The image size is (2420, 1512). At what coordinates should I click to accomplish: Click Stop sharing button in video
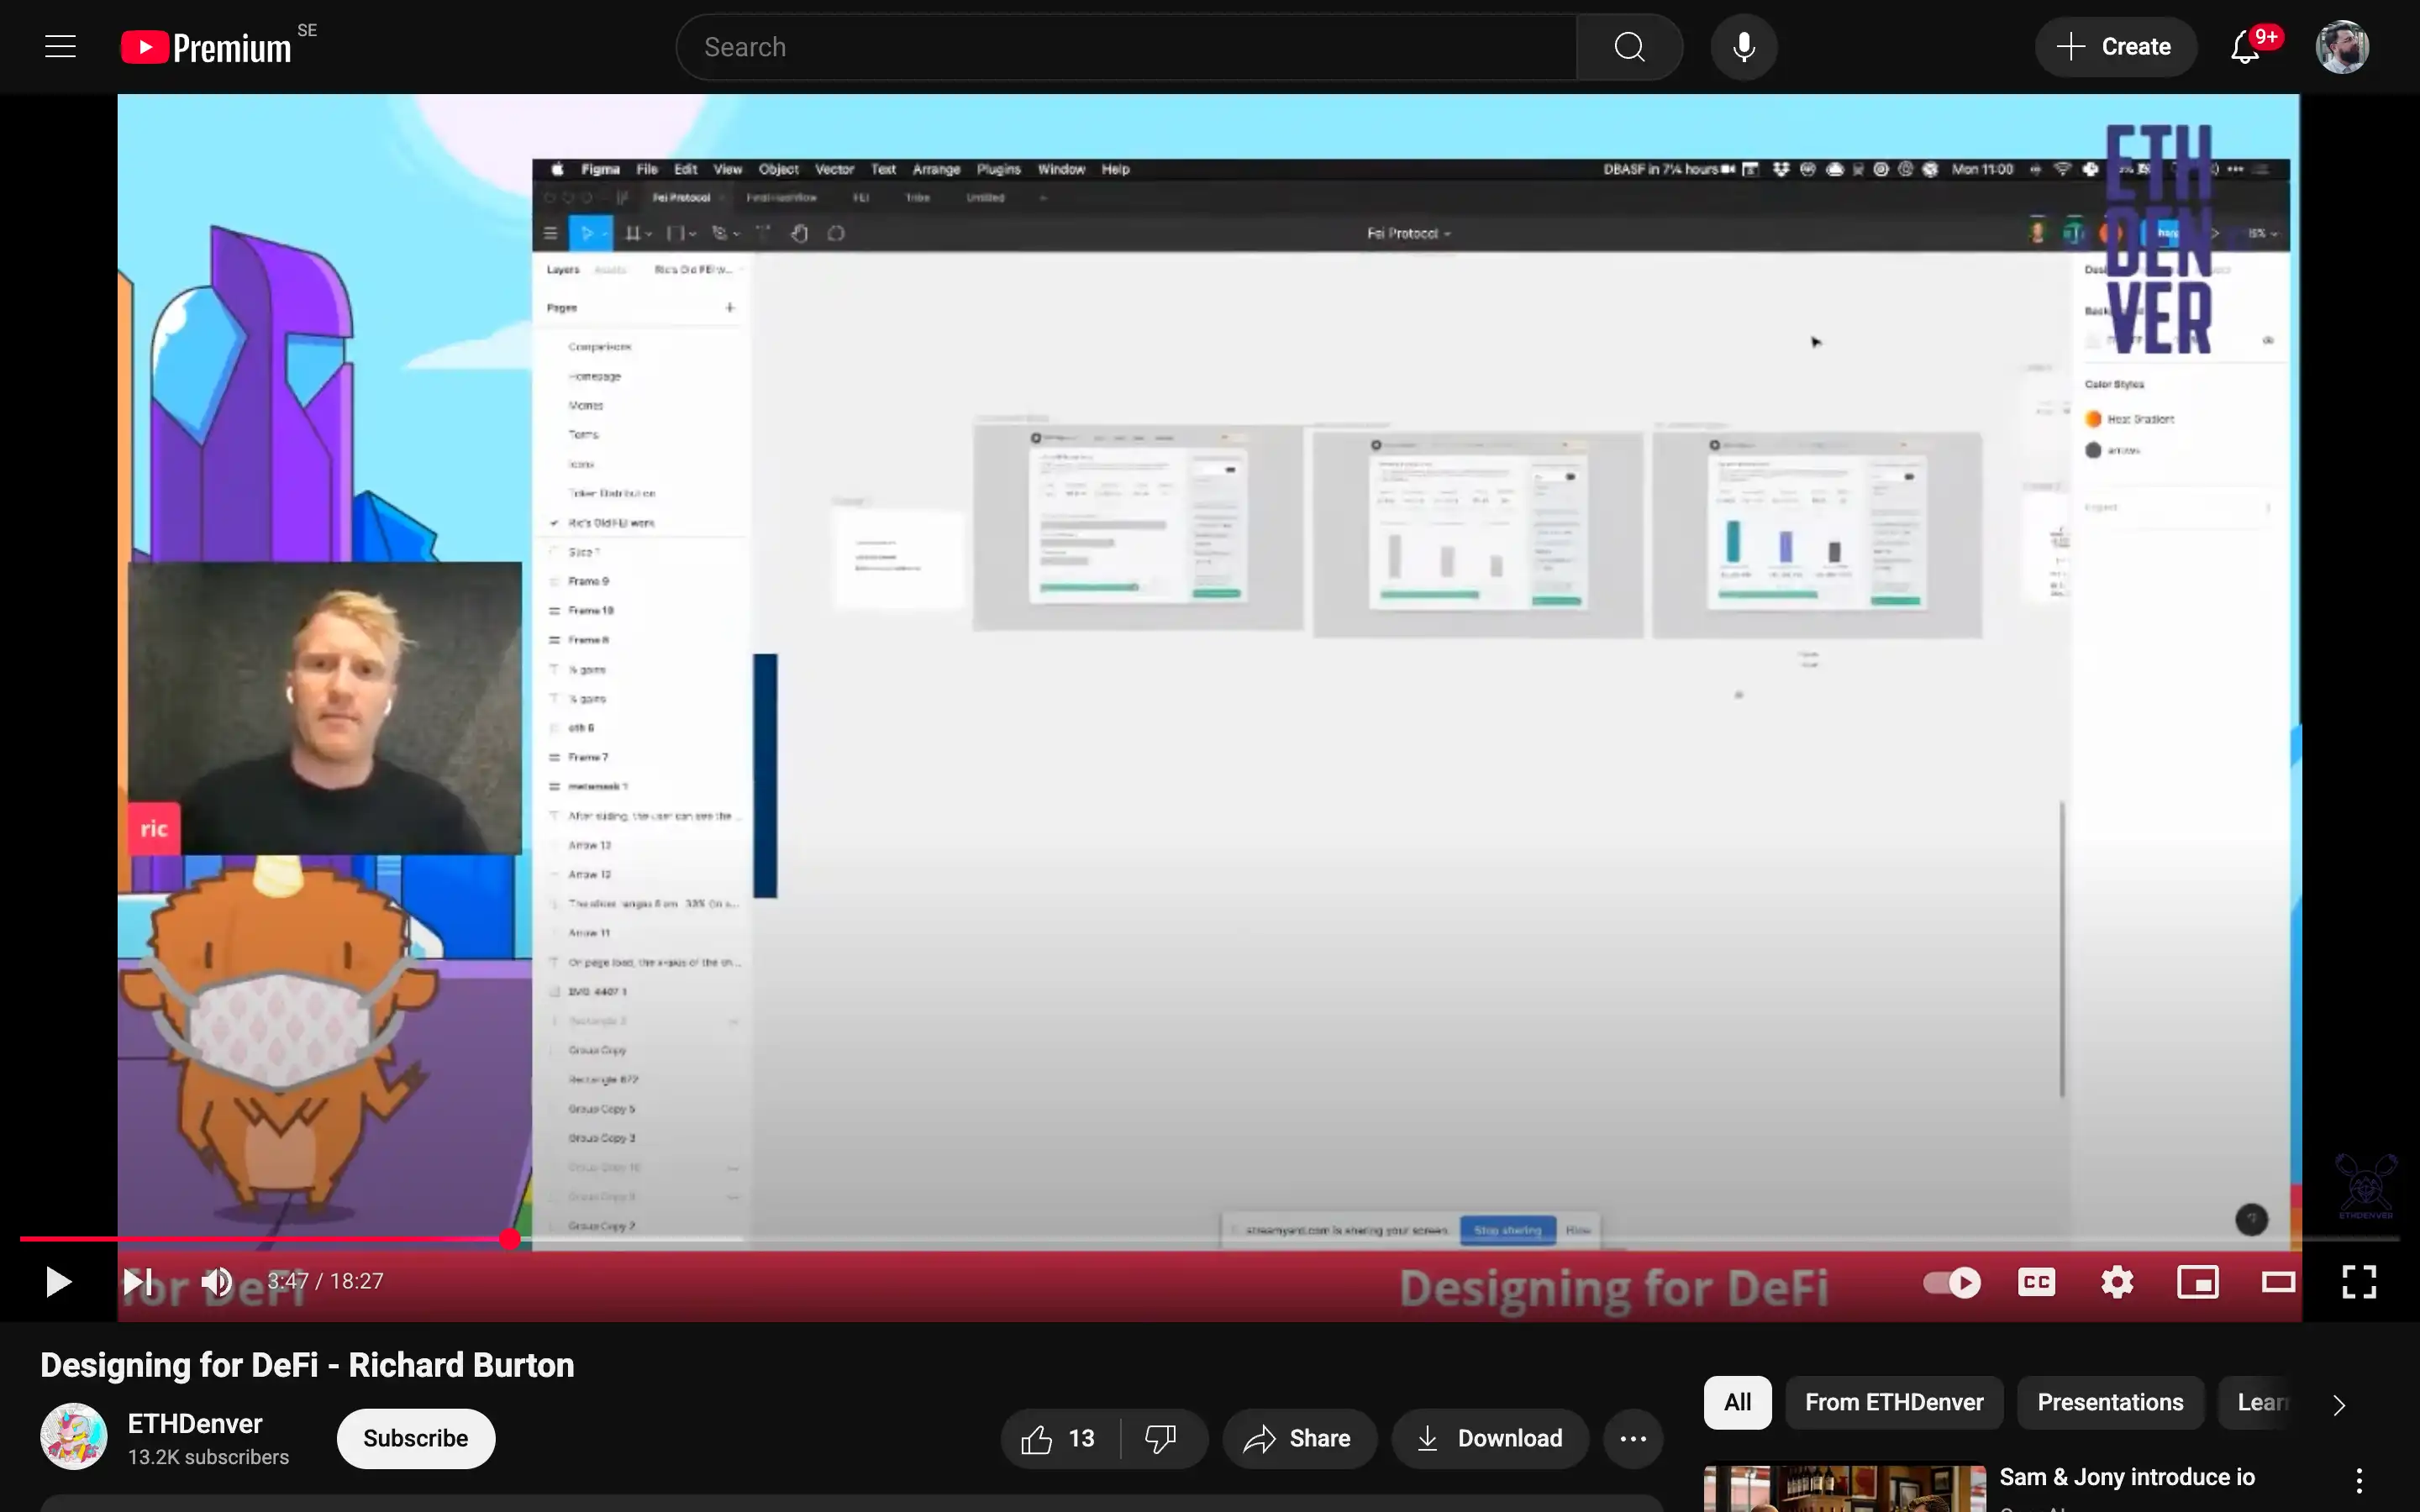coord(1507,1230)
